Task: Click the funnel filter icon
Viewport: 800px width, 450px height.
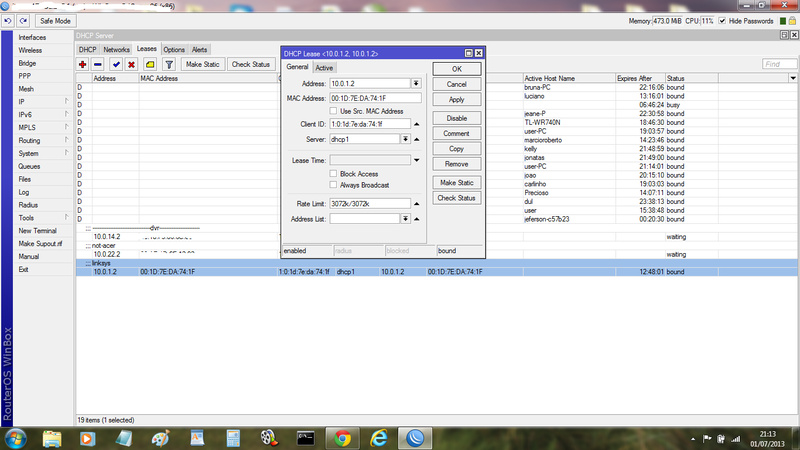Action: [169, 64]
